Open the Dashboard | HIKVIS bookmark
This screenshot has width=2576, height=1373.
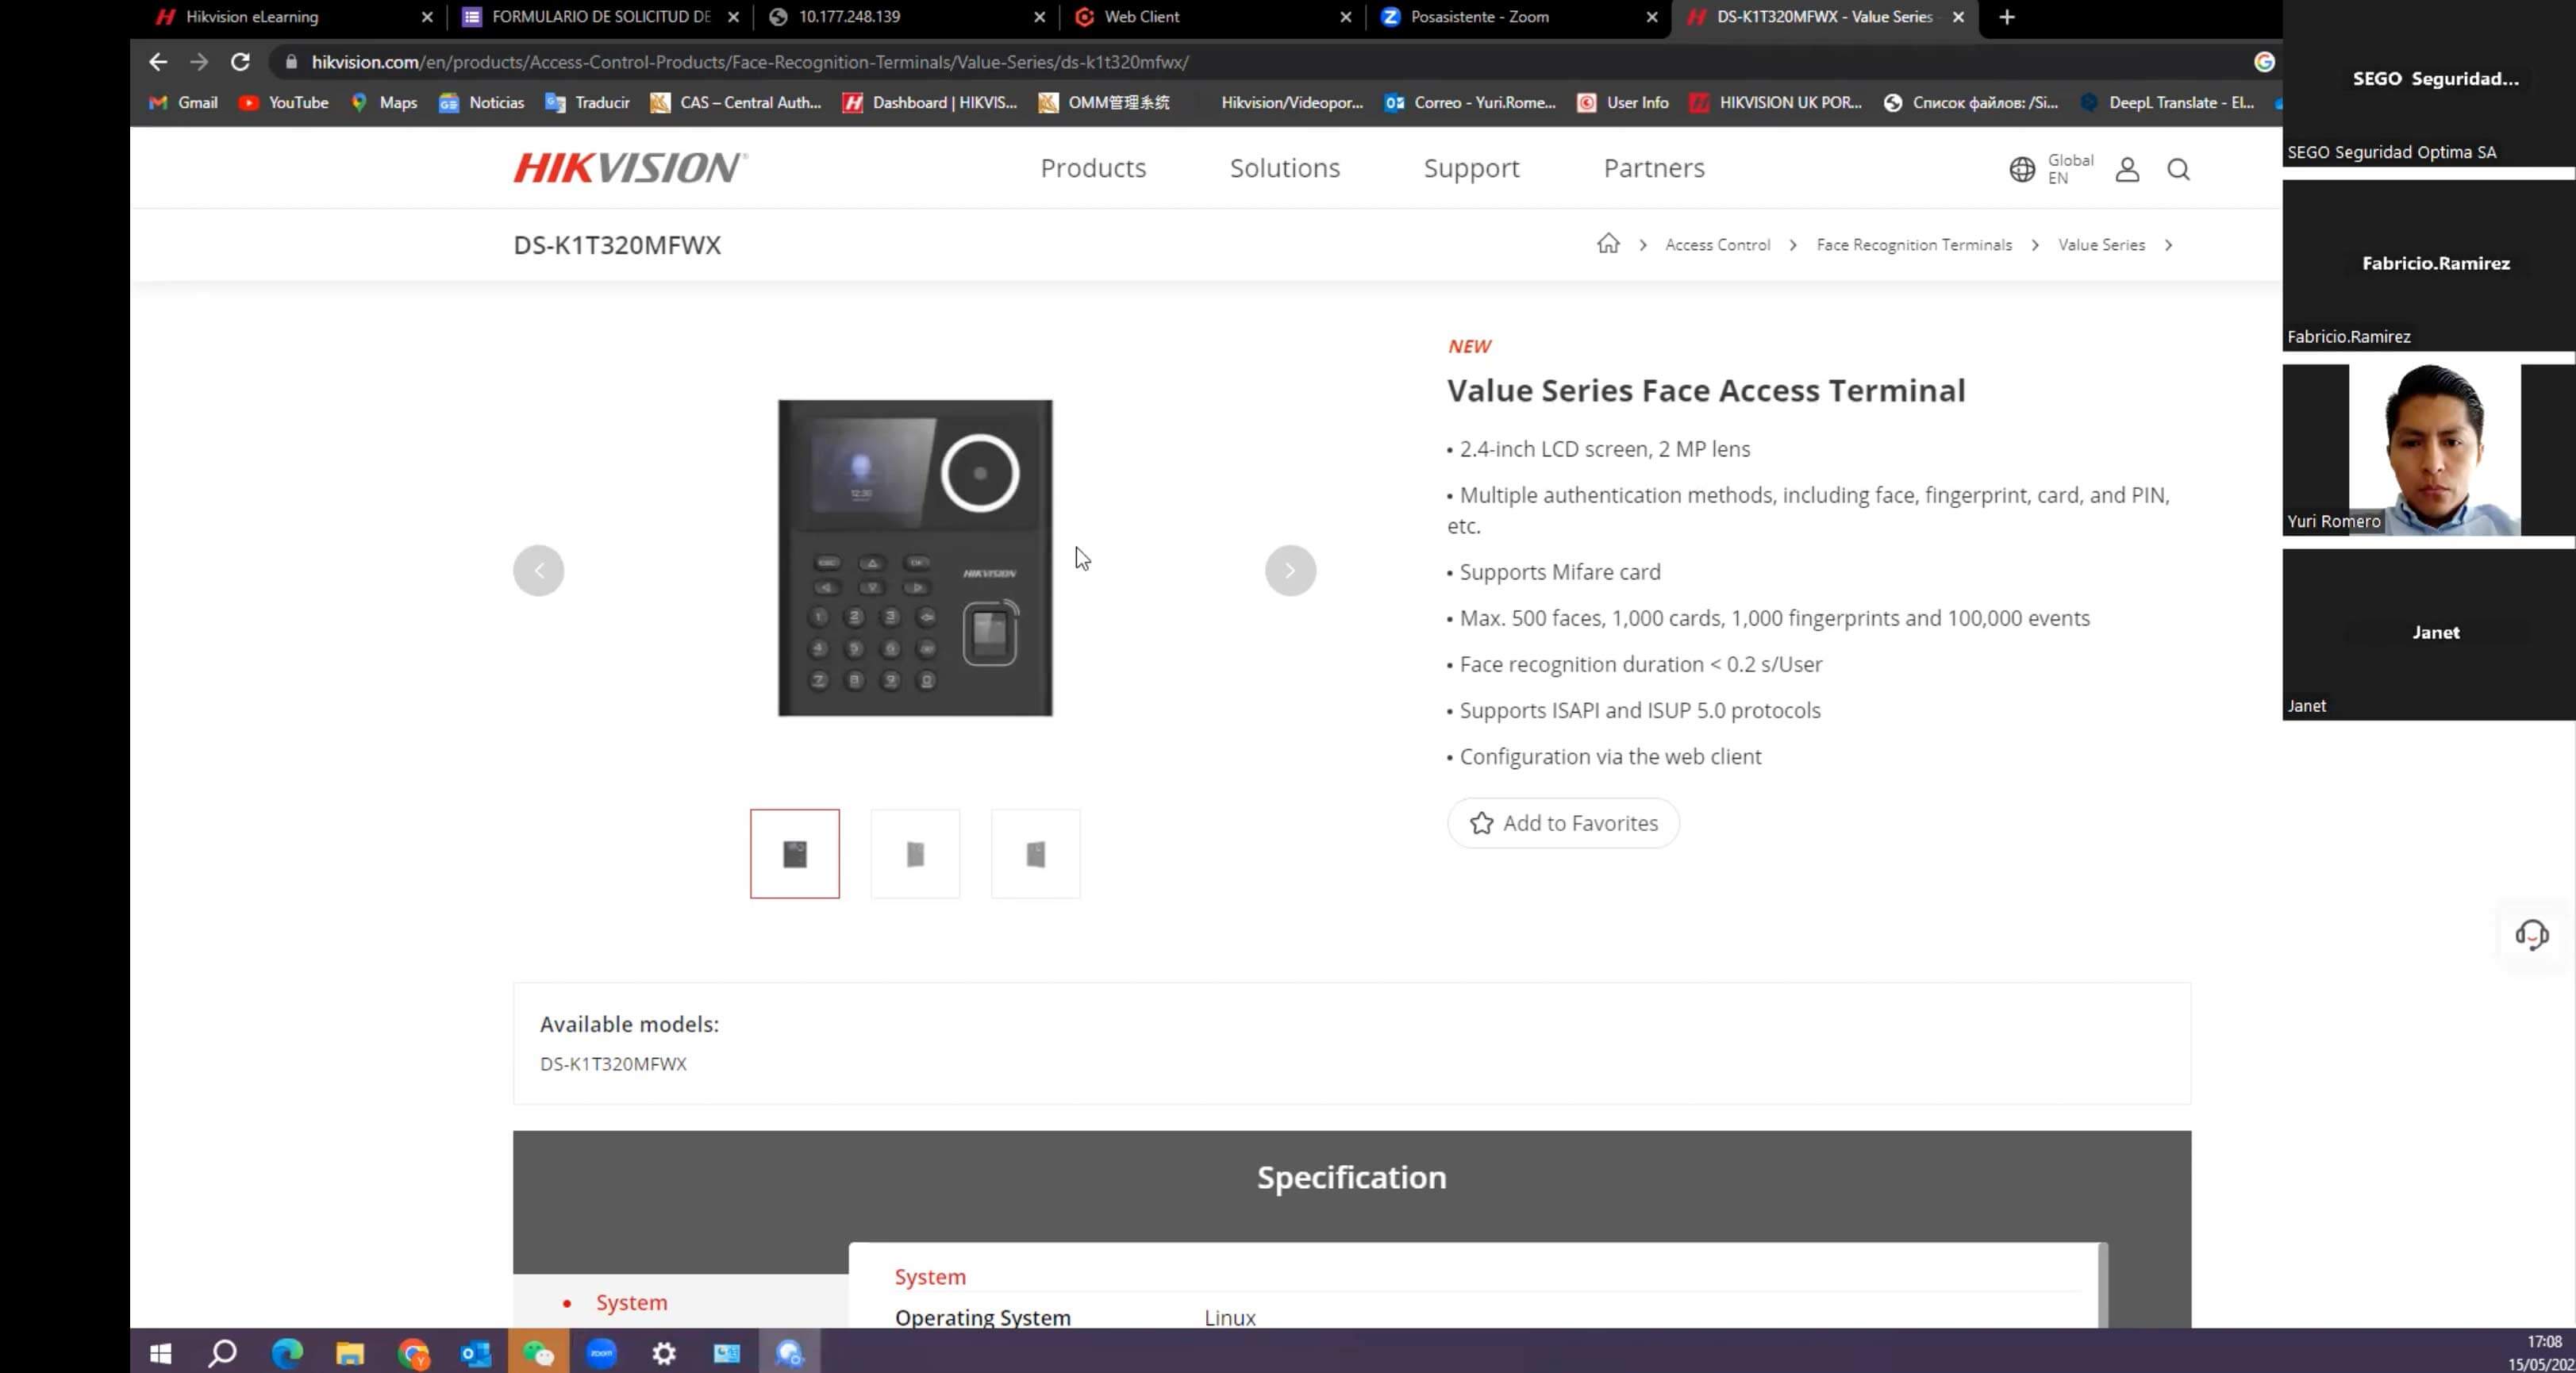930,103
